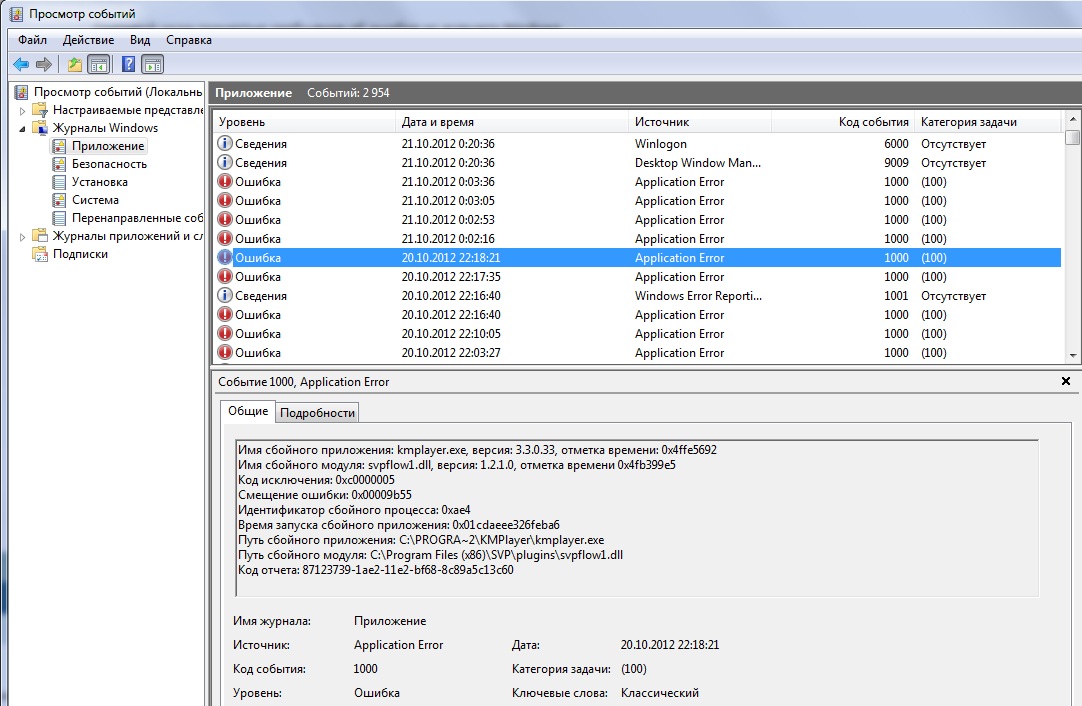Image resolution: width=1082 pixels, height=706 pixels.
Task: Click the Forward arrow toolbar icon
Action: (43, 65)
